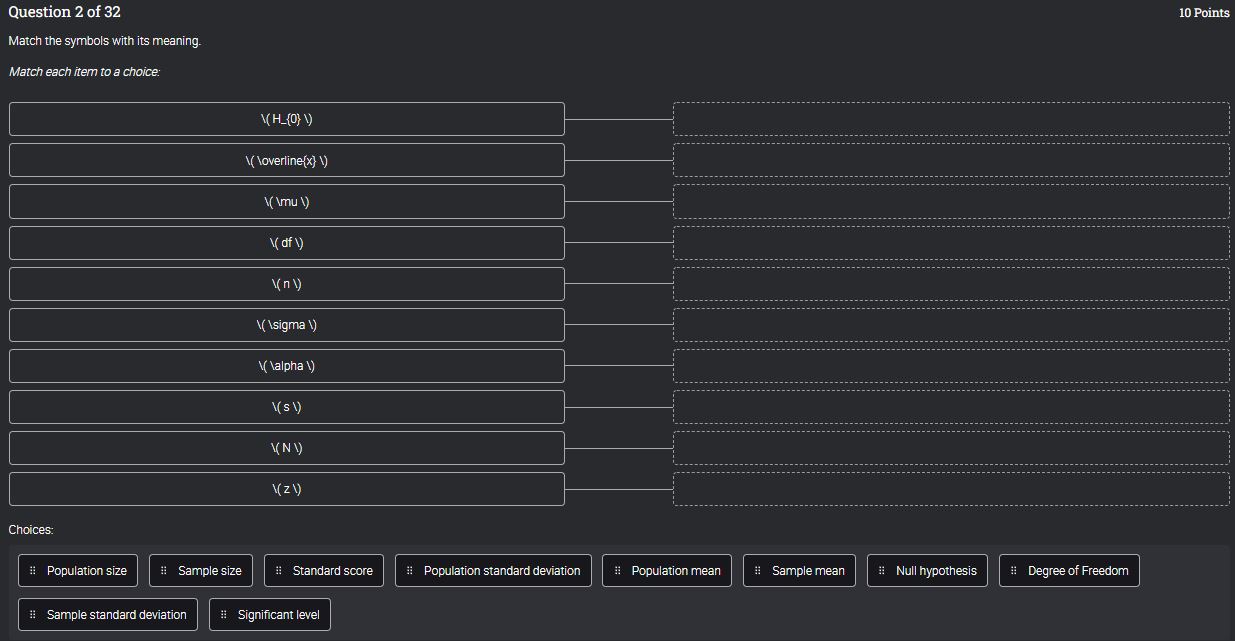This screenshot has height=641, width=1235.
Task: Click the drag handle on Degree of Freedom chip
Action: point(1015,570)
